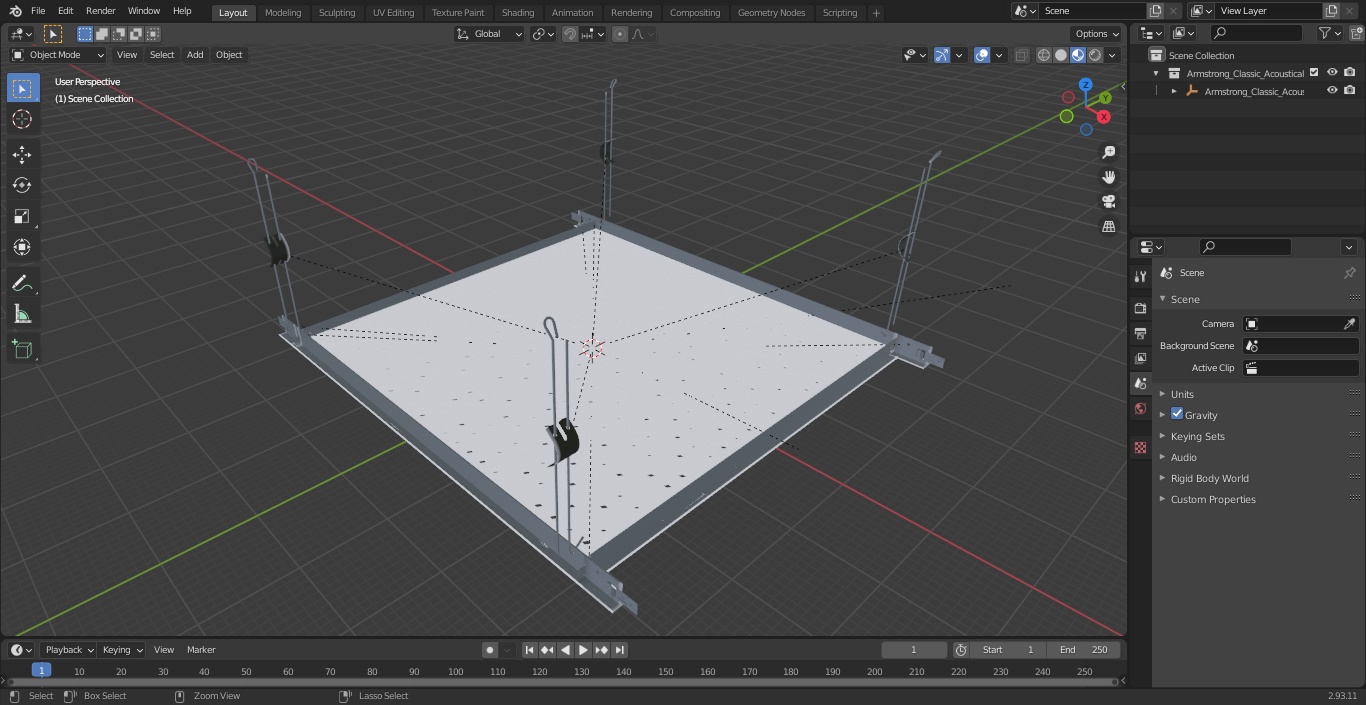Open Global transform orientation dropdown
Screen dimensions: 1366x705
click(490, 34)
